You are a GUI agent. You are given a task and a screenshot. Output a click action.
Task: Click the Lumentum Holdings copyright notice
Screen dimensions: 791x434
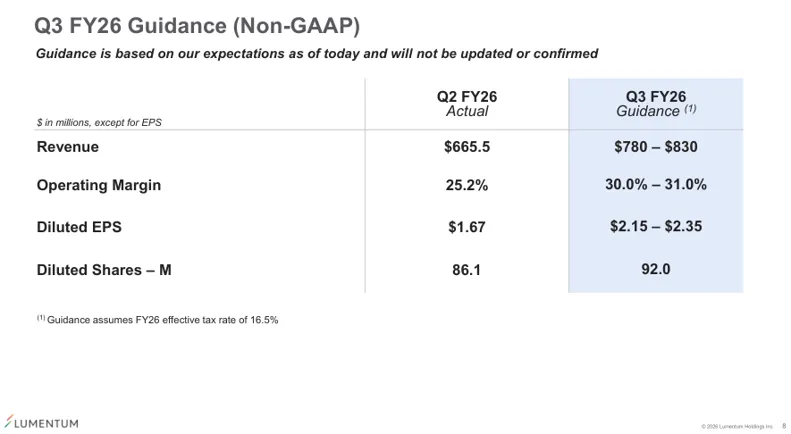click(x=737, y=426)
